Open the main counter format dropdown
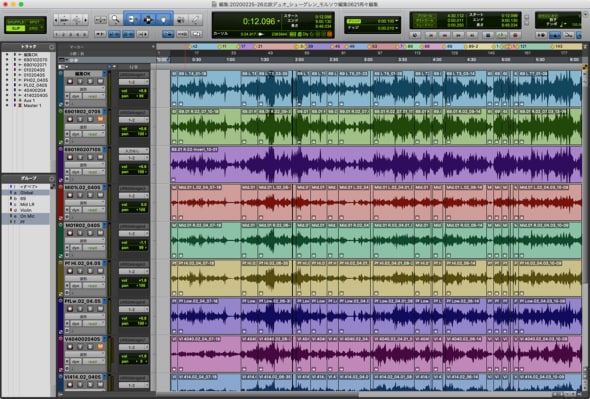 click(278, 21)
